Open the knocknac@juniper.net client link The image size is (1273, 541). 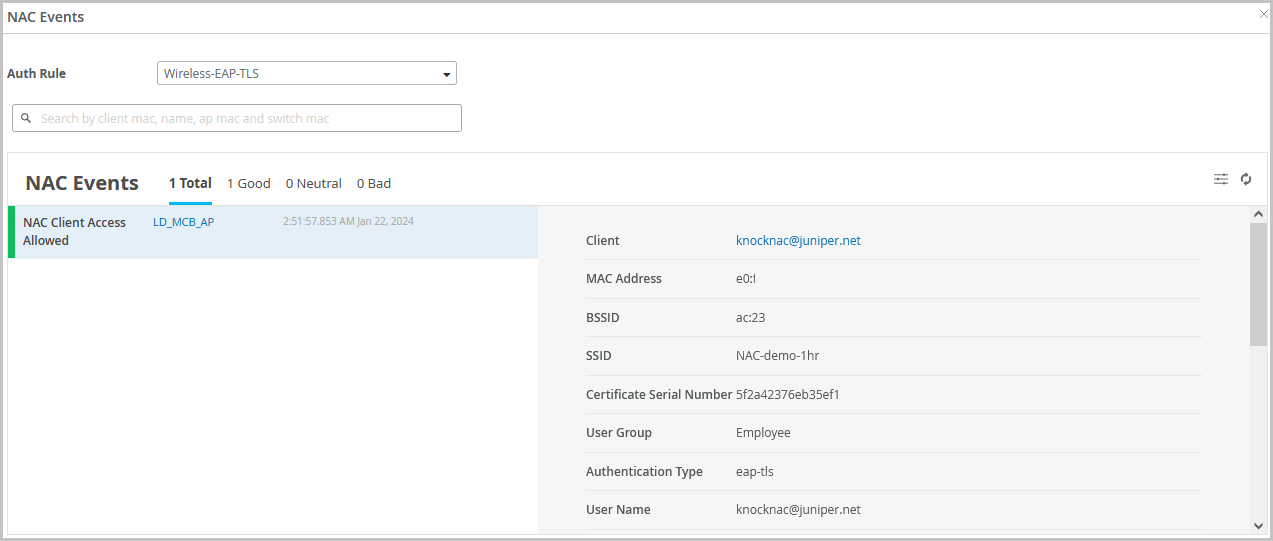click(x=798, y=241)
